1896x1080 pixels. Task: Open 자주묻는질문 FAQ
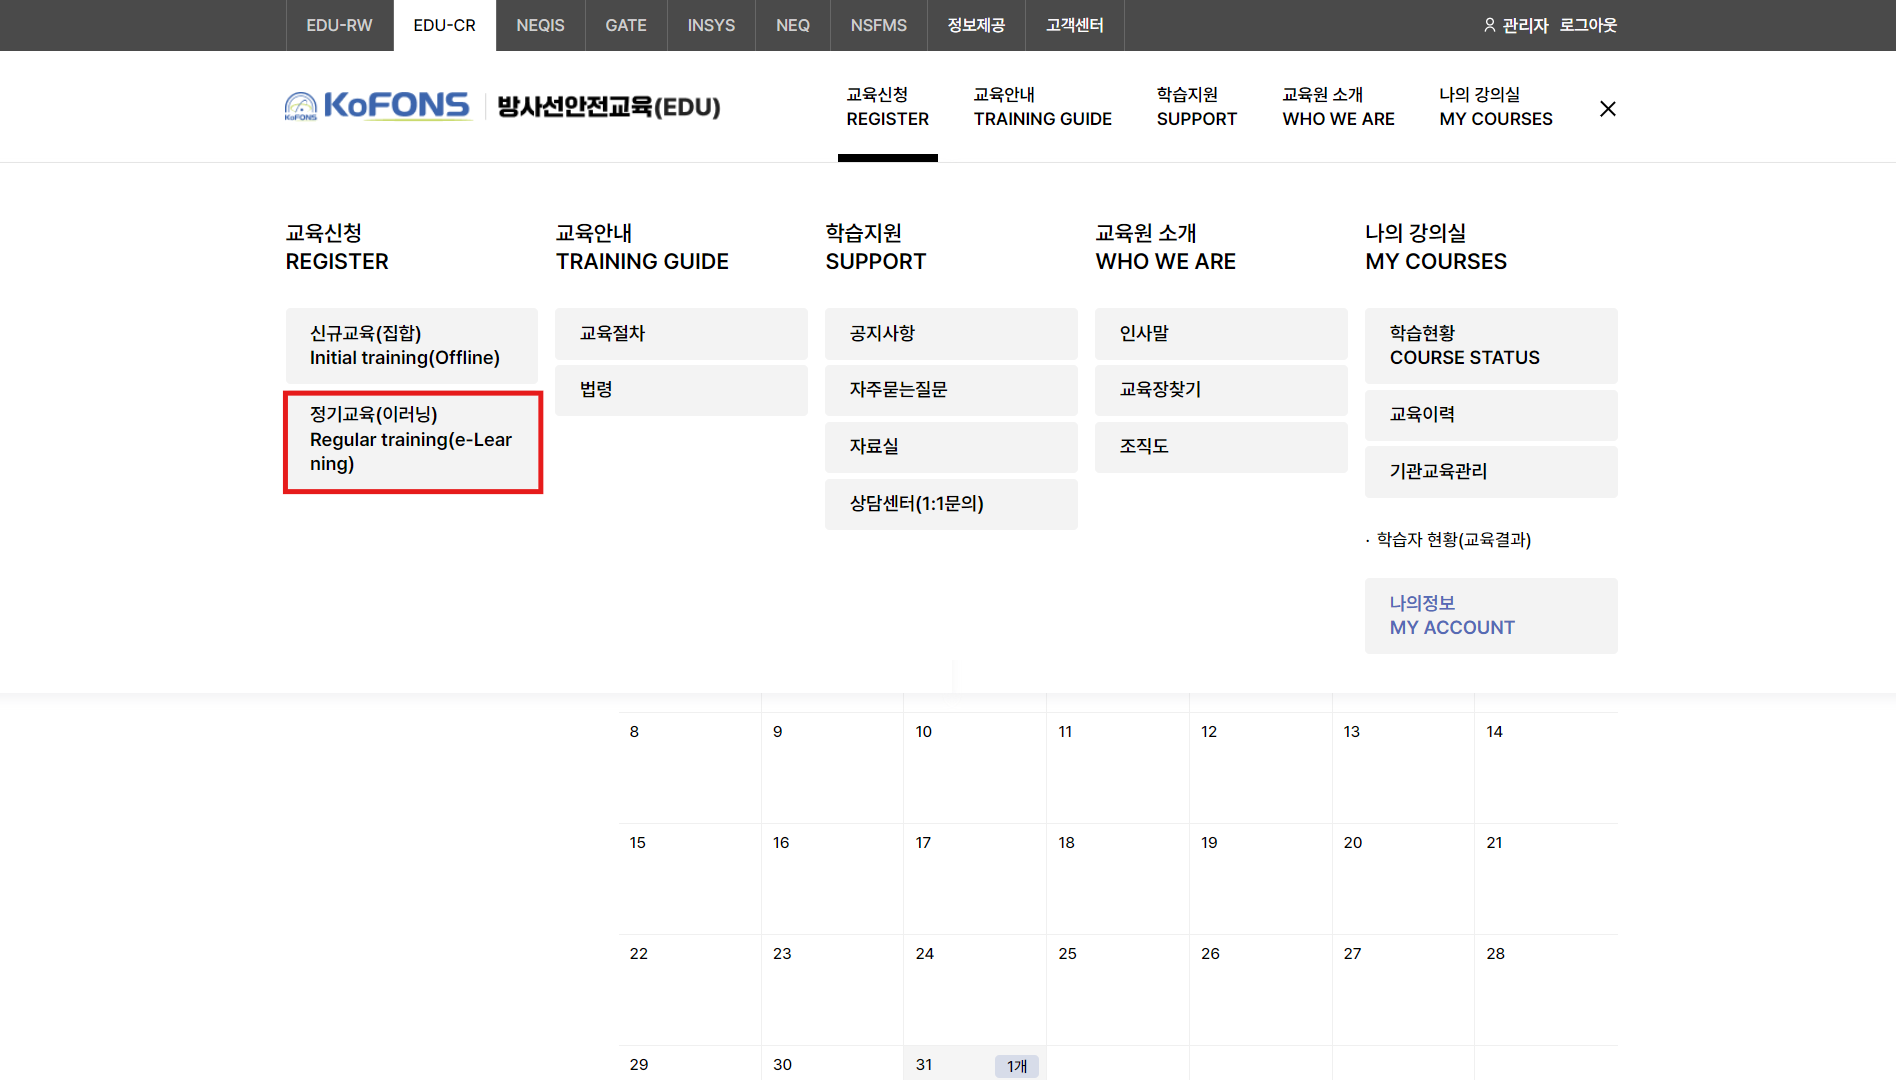coord(951,390)
